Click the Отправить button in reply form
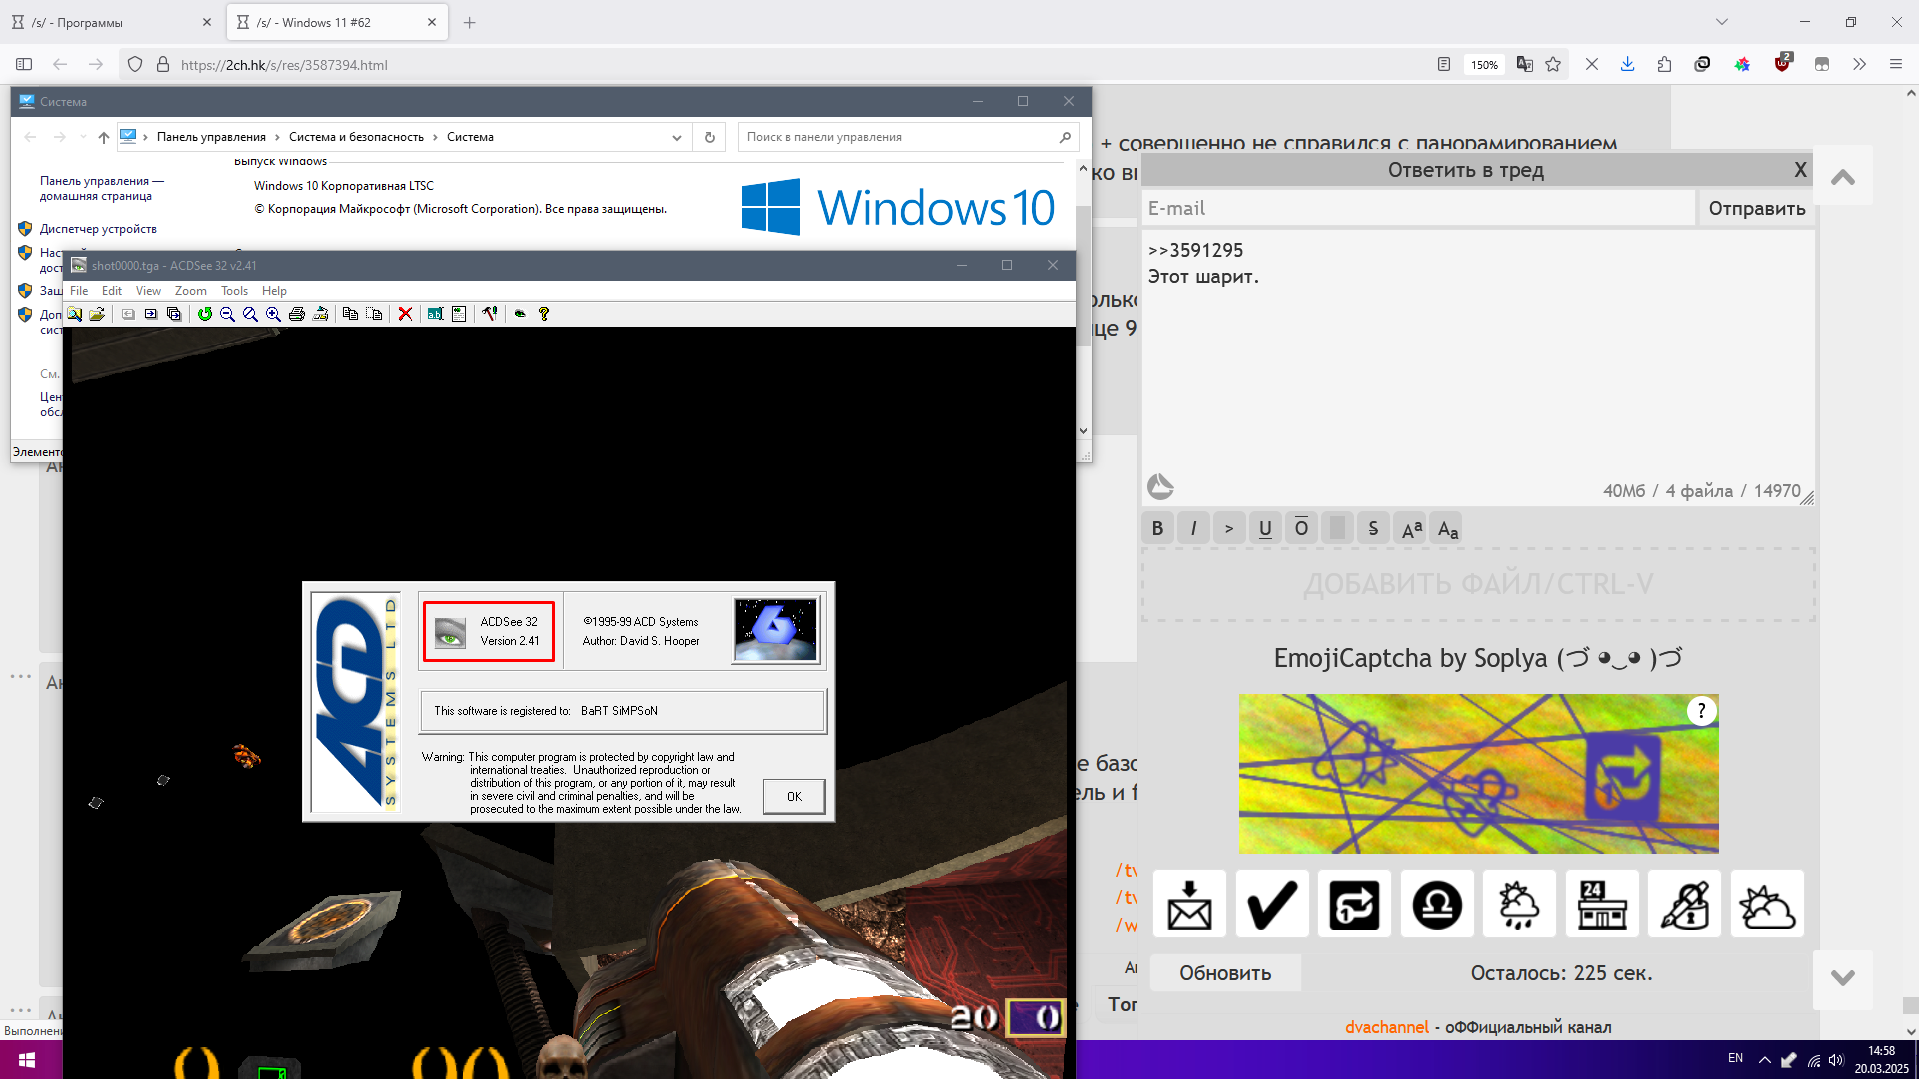 [1756, 208]
